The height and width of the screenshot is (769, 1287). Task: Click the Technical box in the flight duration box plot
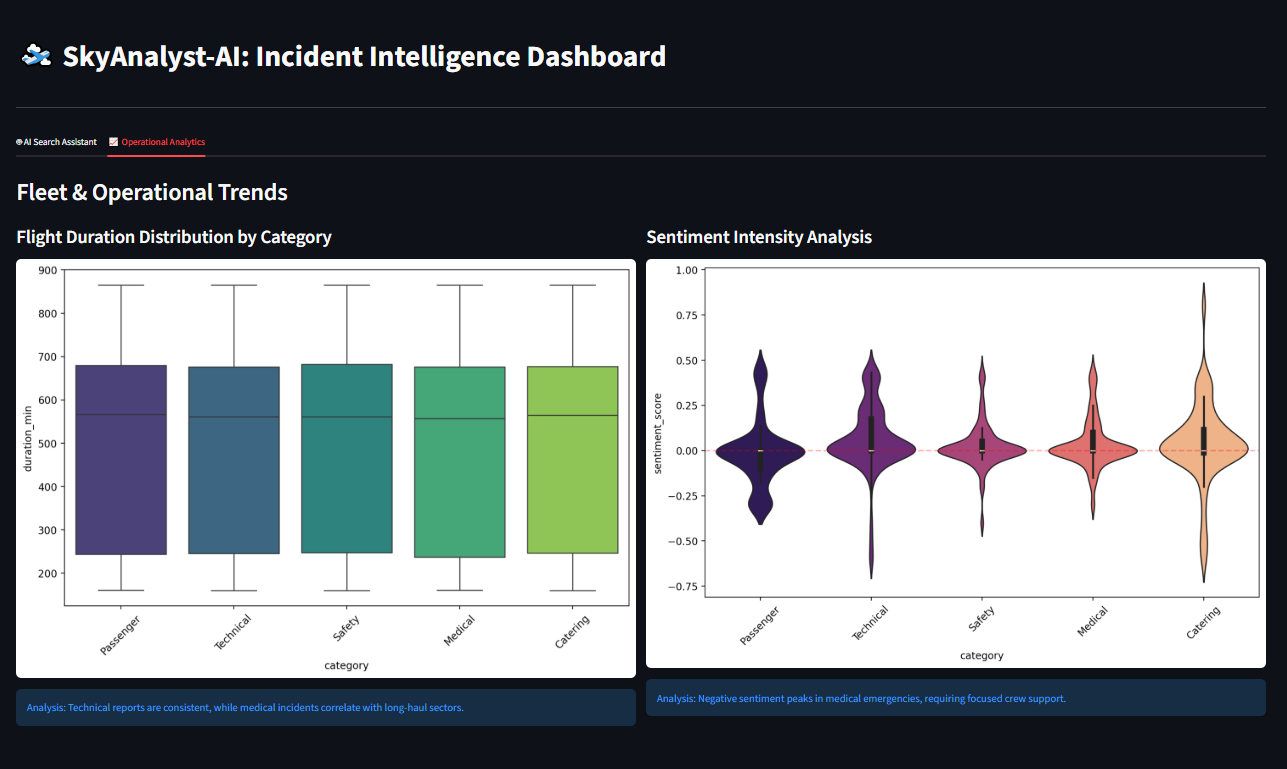pyautogui.click(x=234, y=460)
